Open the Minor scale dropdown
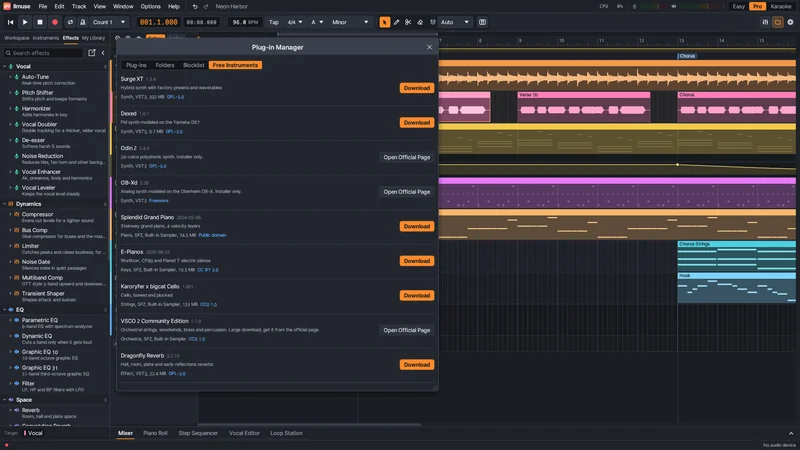800x450 pixels. coord(350,22)
